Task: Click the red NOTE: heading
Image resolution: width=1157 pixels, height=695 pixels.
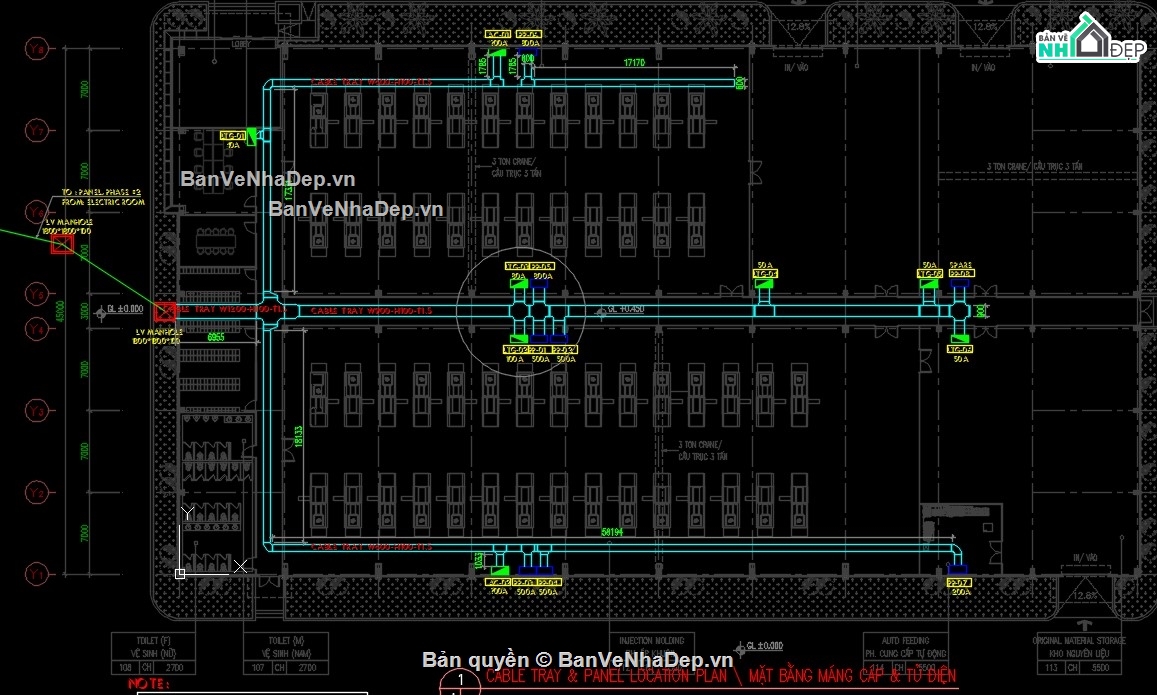Action: tap(152, 684)
